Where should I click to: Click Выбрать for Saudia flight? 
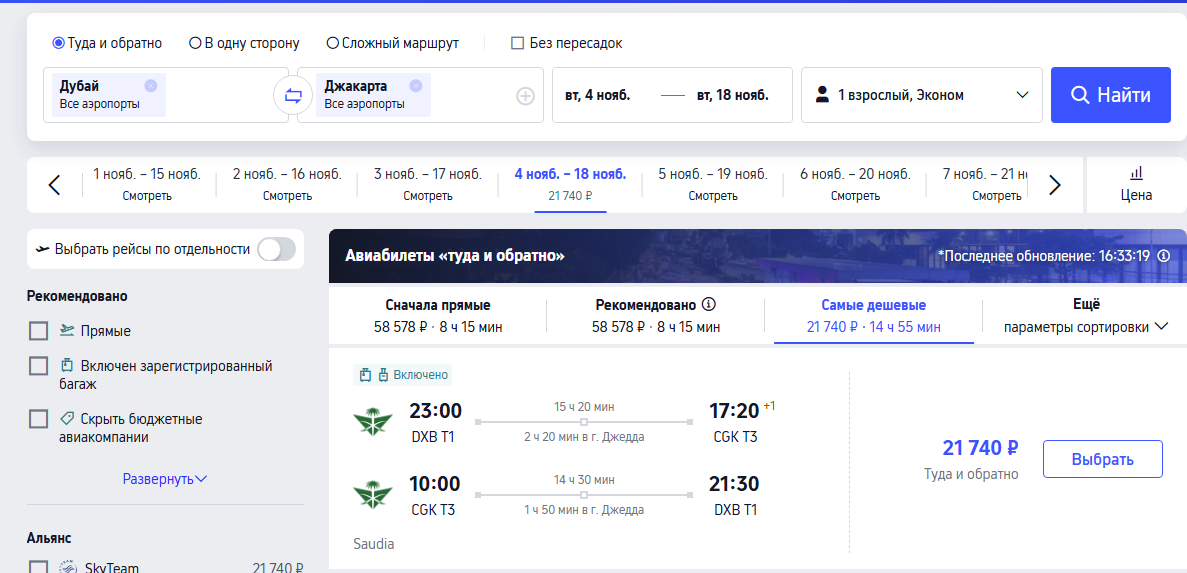pos(1102,459)
